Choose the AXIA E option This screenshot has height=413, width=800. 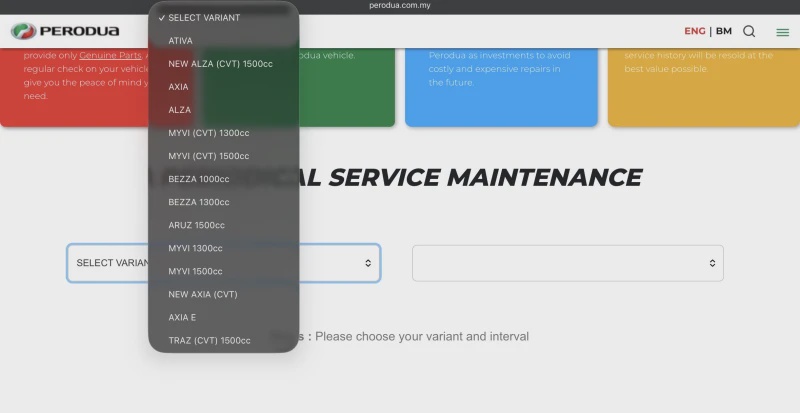[x=223, y=317]
